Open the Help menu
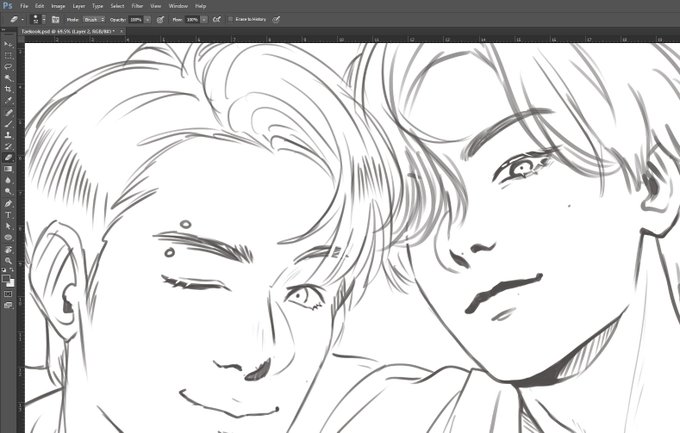680x433 pixels. 200,6
